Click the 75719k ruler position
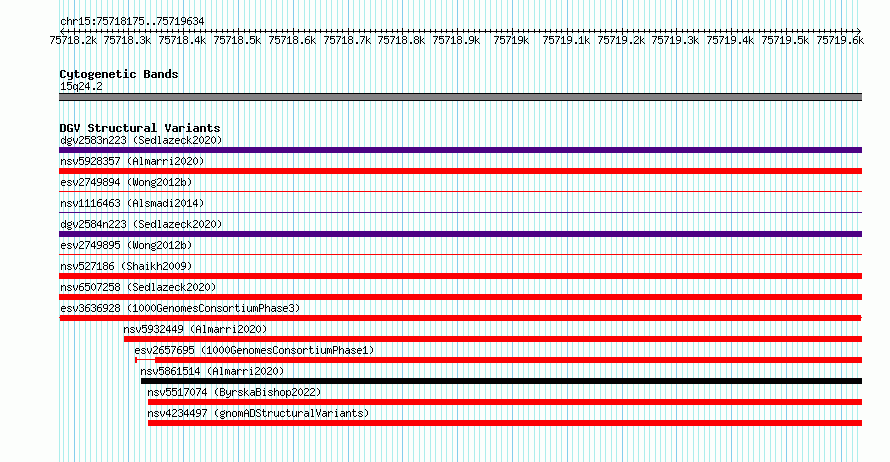890x462 pixels. pyautogui.click(x=511, y=40)
